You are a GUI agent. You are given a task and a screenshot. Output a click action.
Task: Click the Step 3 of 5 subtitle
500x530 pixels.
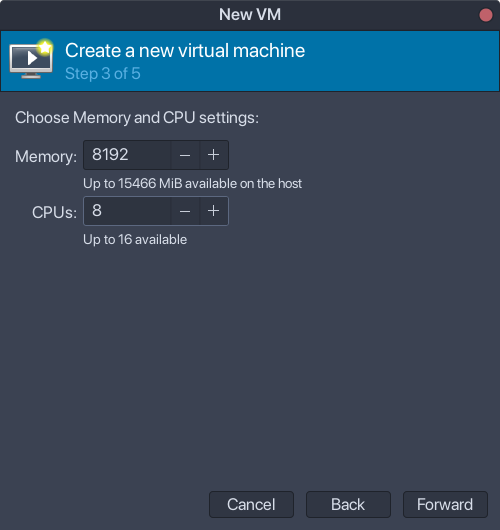[x=103, y=74]
